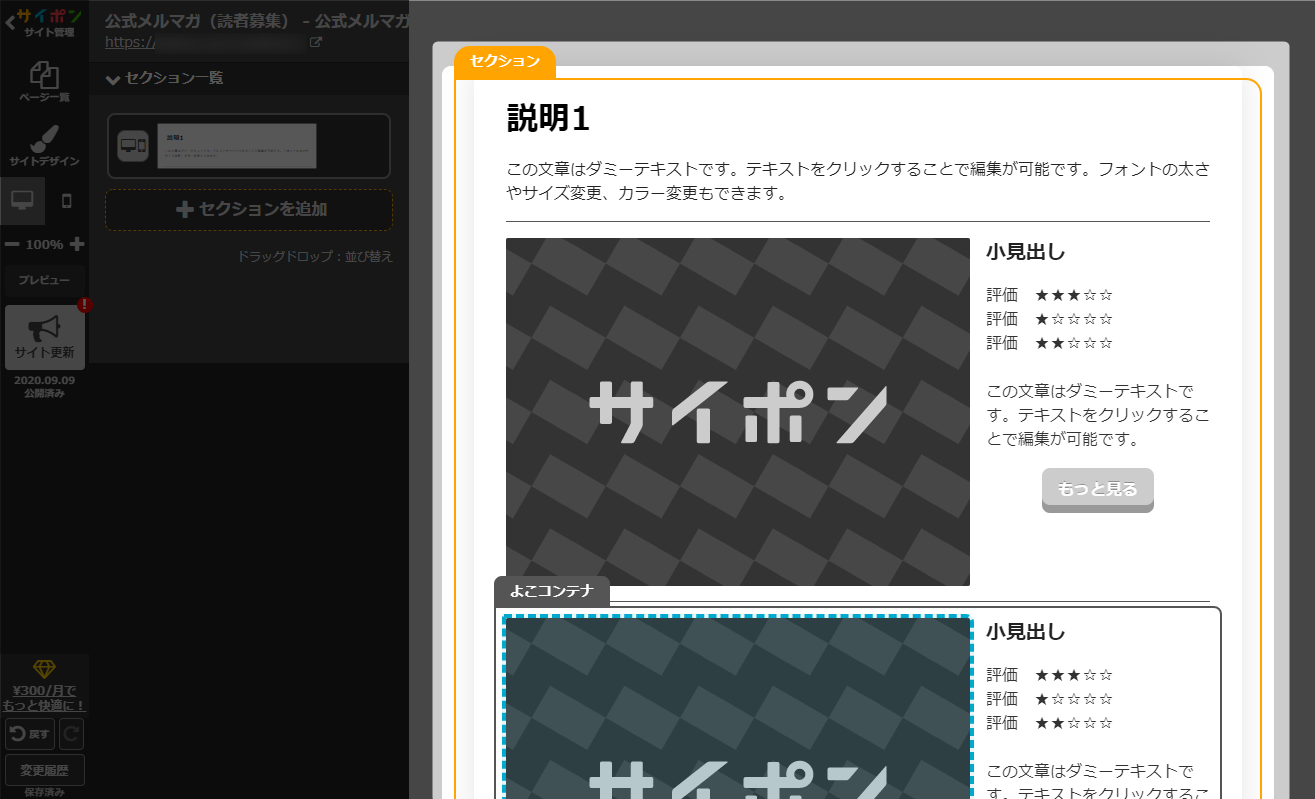Click the 公式メルマガ page title
Image resolution: width=1315 pixels, height=799 pixels.
pos(256,20)
